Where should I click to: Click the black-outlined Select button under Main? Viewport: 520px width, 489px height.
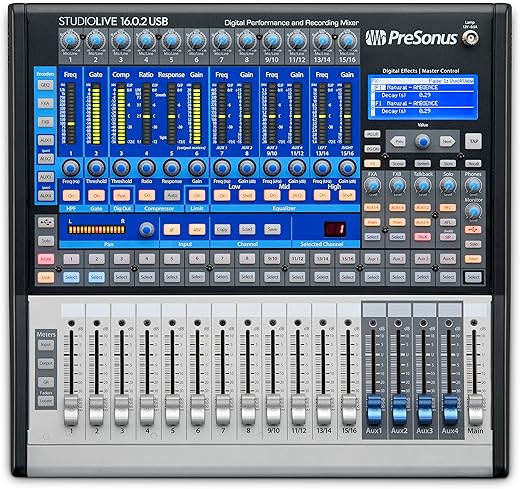pyautogui.click(x=473, y=277)
